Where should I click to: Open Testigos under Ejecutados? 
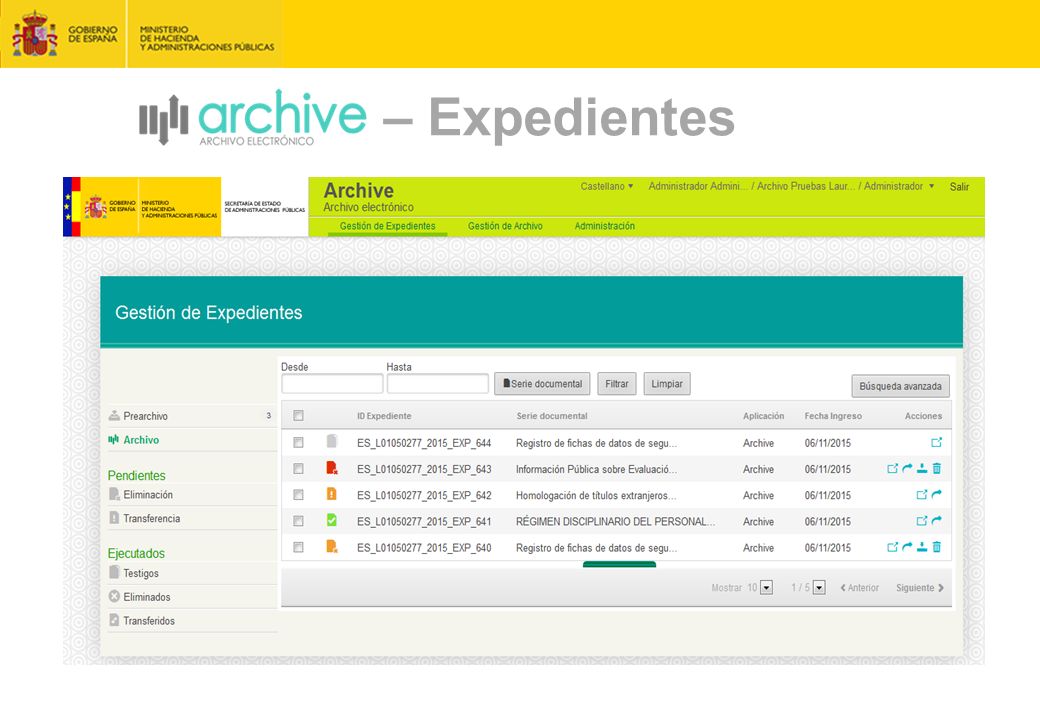tap(141, 573)
